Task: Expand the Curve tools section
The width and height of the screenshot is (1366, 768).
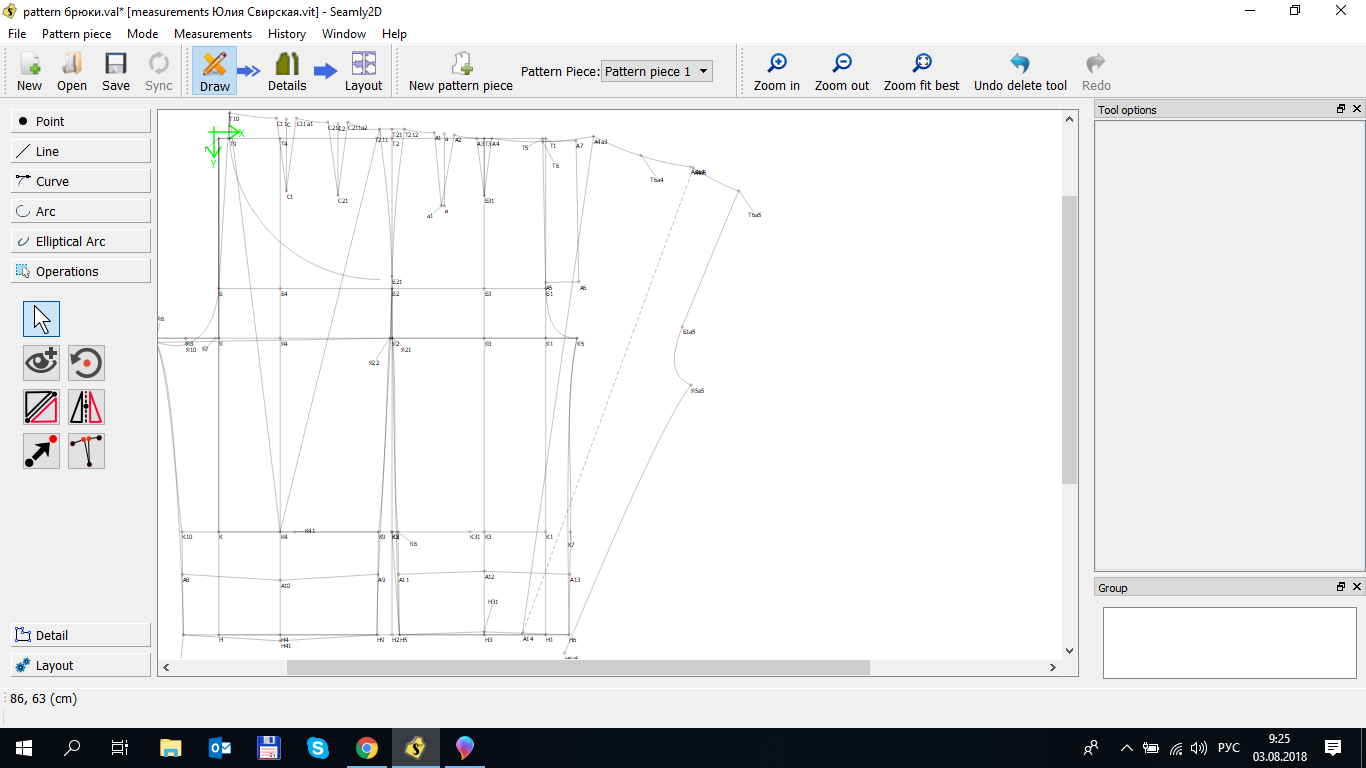Action: point(81,181)
